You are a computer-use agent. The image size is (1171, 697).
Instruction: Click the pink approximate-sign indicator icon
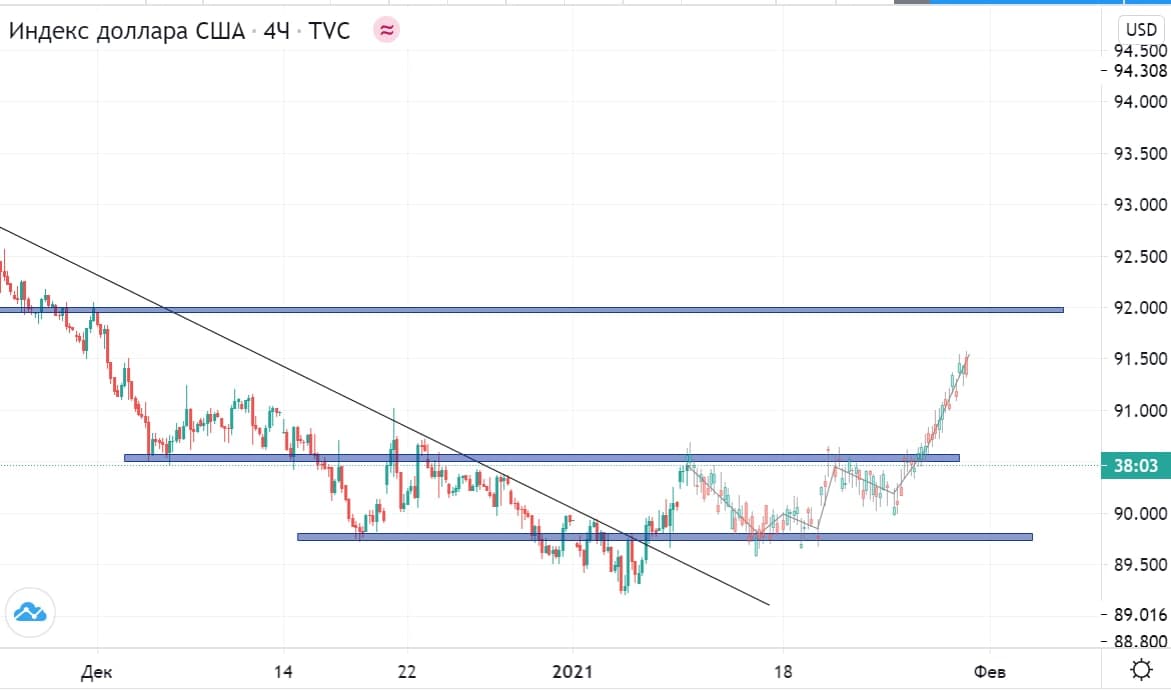click(387, 30)
